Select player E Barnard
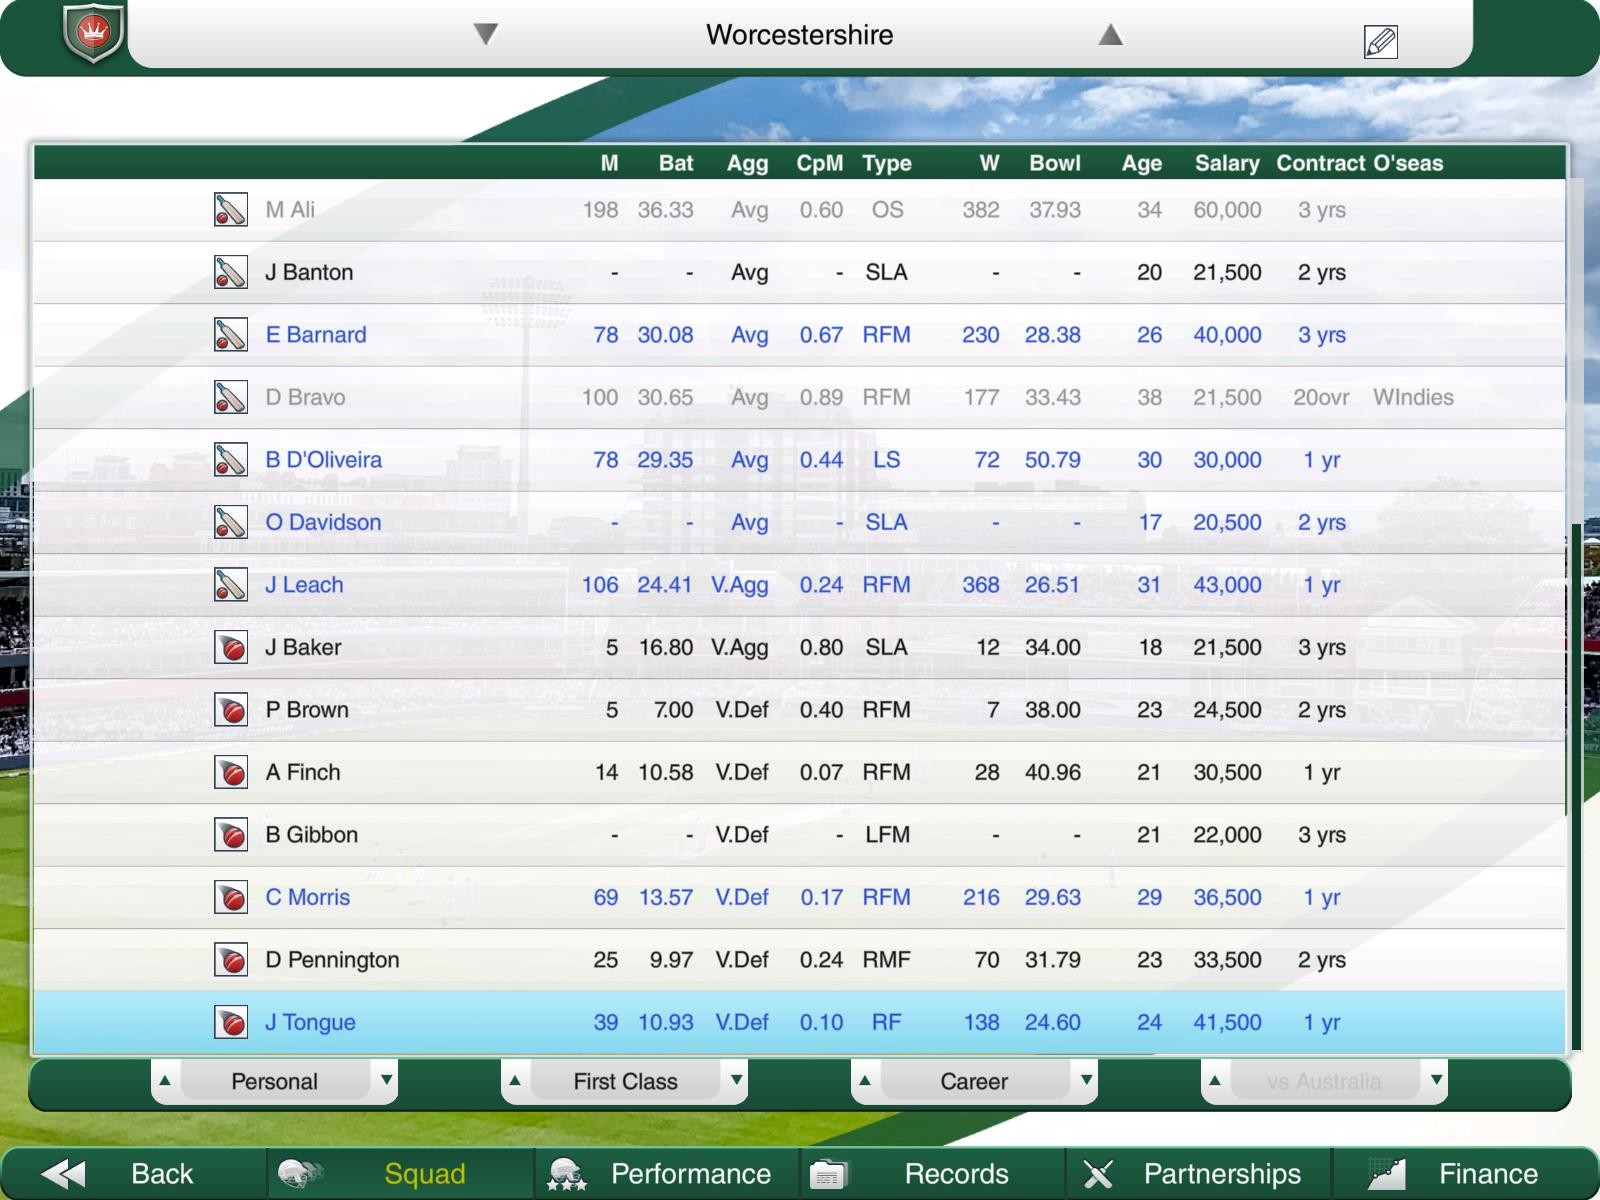This screenshot has width=1600, height=1200. 799,335
